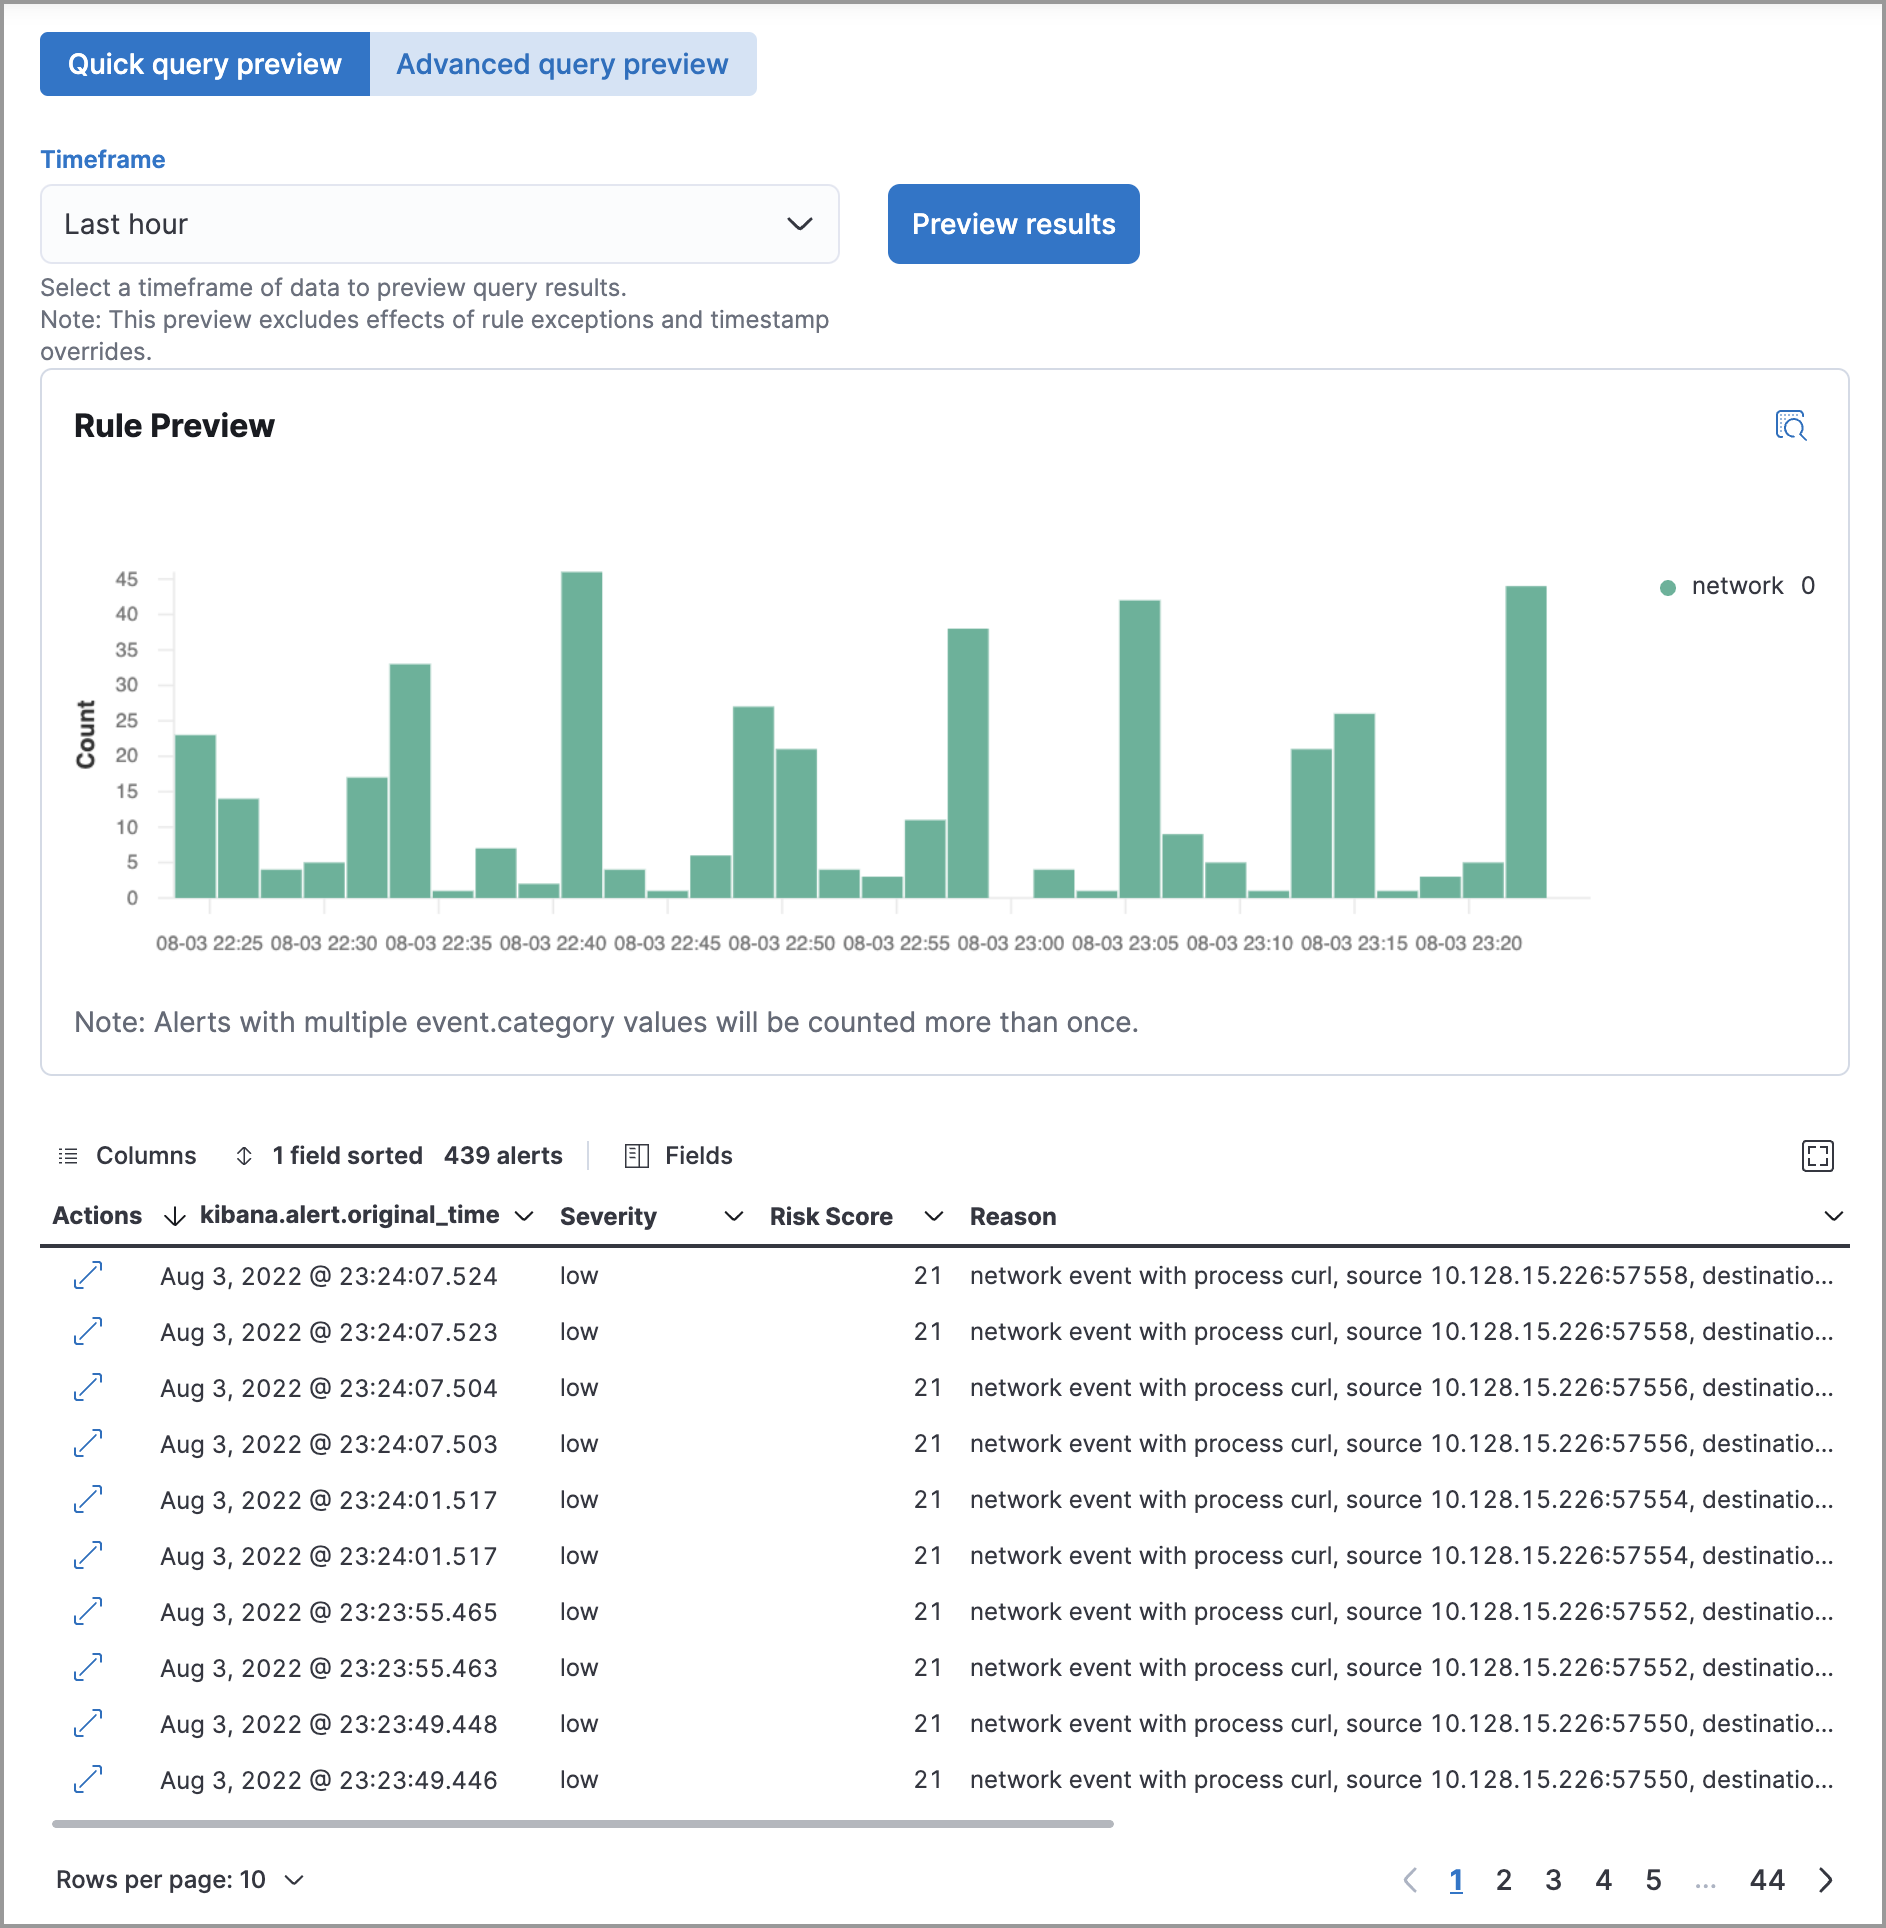
Task: Select the Quick query preview tab
Action: (x=205, y=64)
